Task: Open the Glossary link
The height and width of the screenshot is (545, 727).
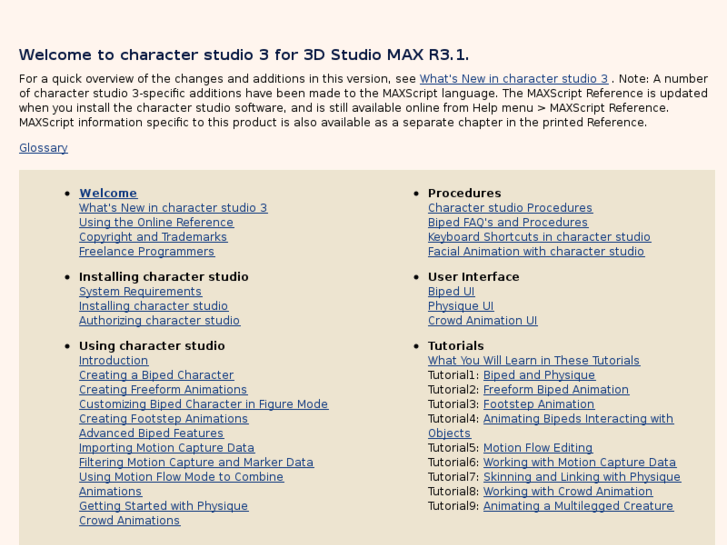Action: [43, 148]
